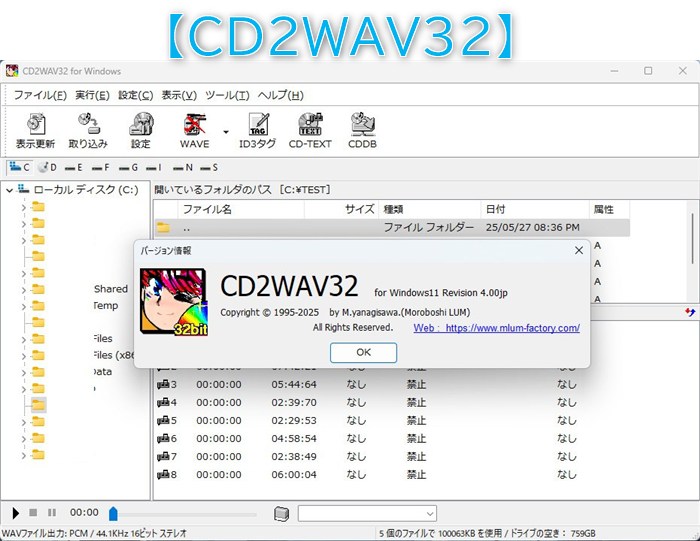Select the '..' parent folder row
This screenshot has height=541, width=700.
392,228
